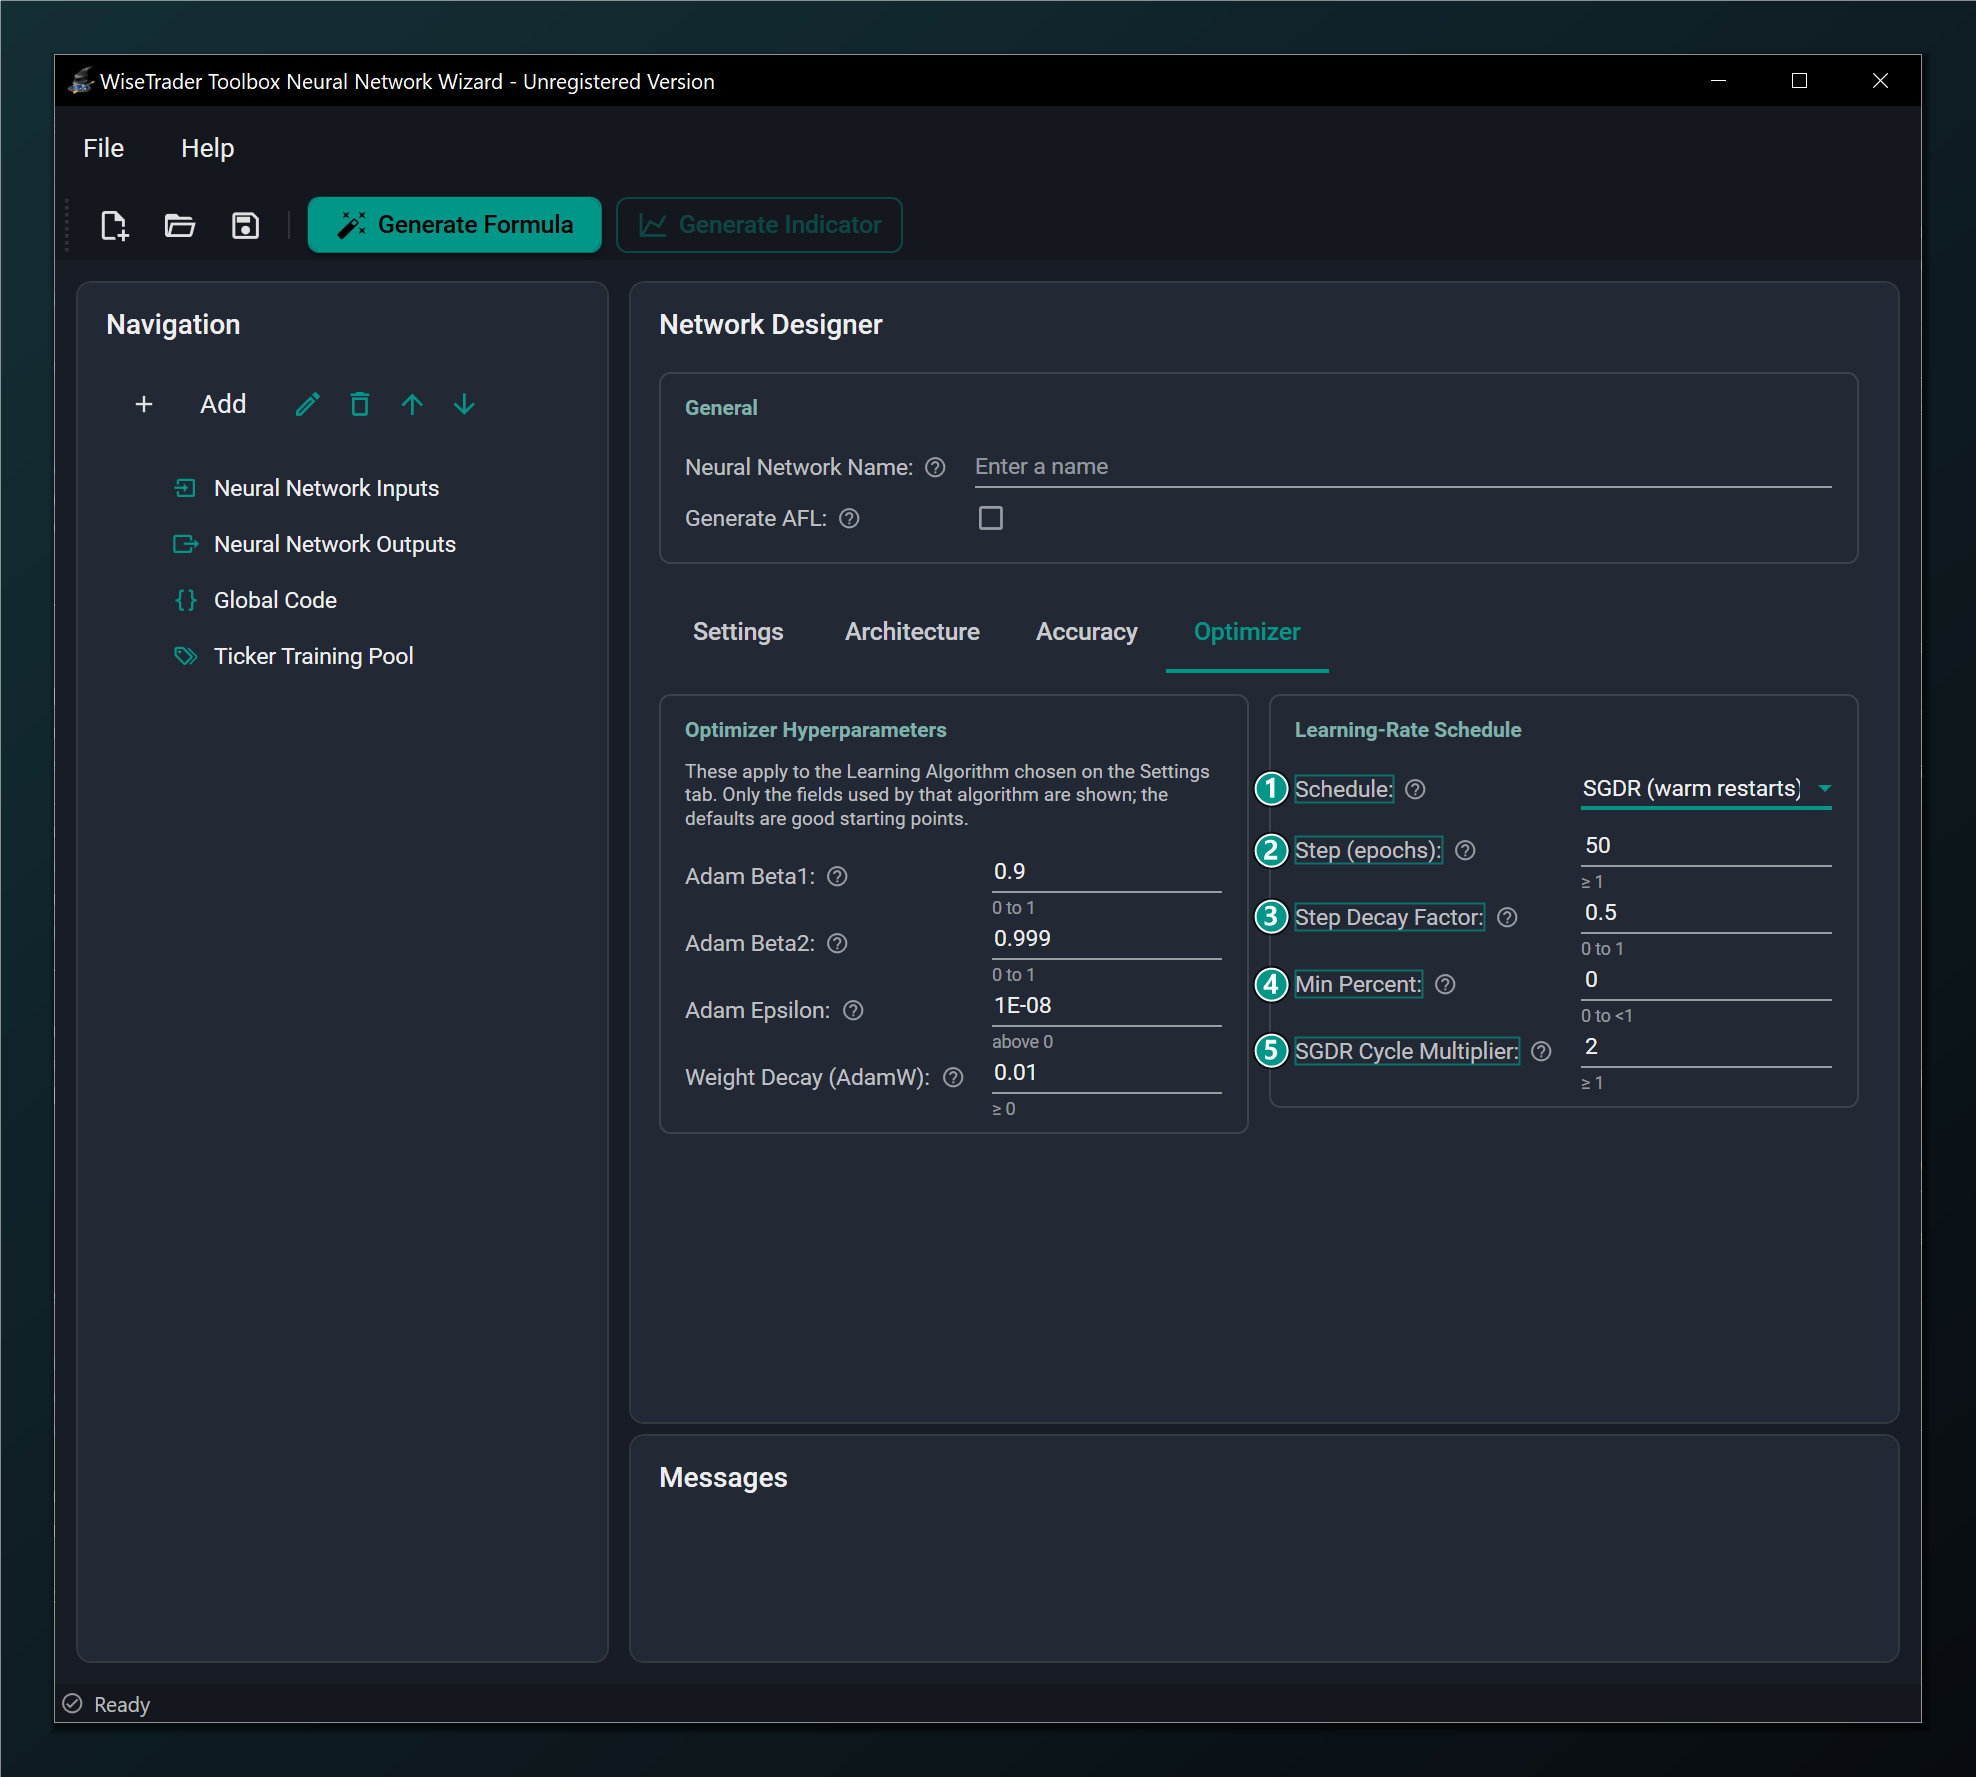Click the WiseTrader app icon in title bar

point(81,81)
